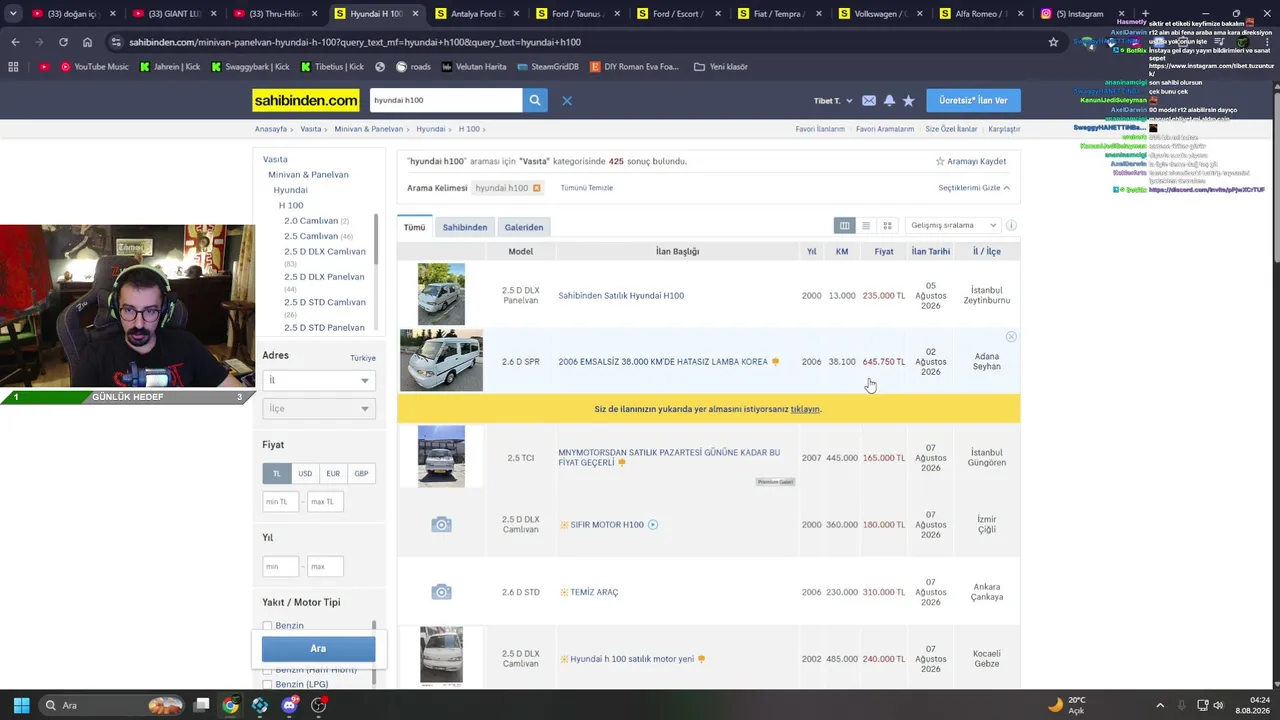Dismiss the highlighted Adana listing with X

1011,337
